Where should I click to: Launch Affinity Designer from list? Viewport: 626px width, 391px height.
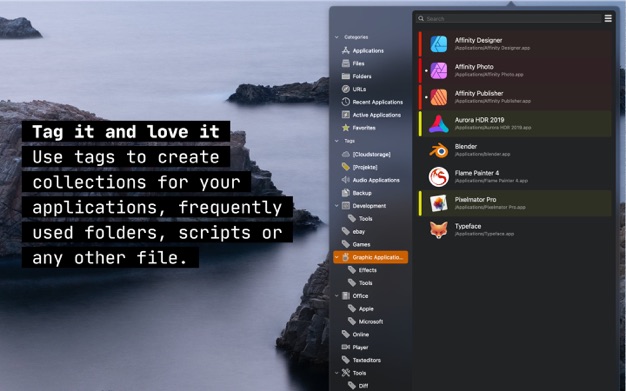click(515, 44)
